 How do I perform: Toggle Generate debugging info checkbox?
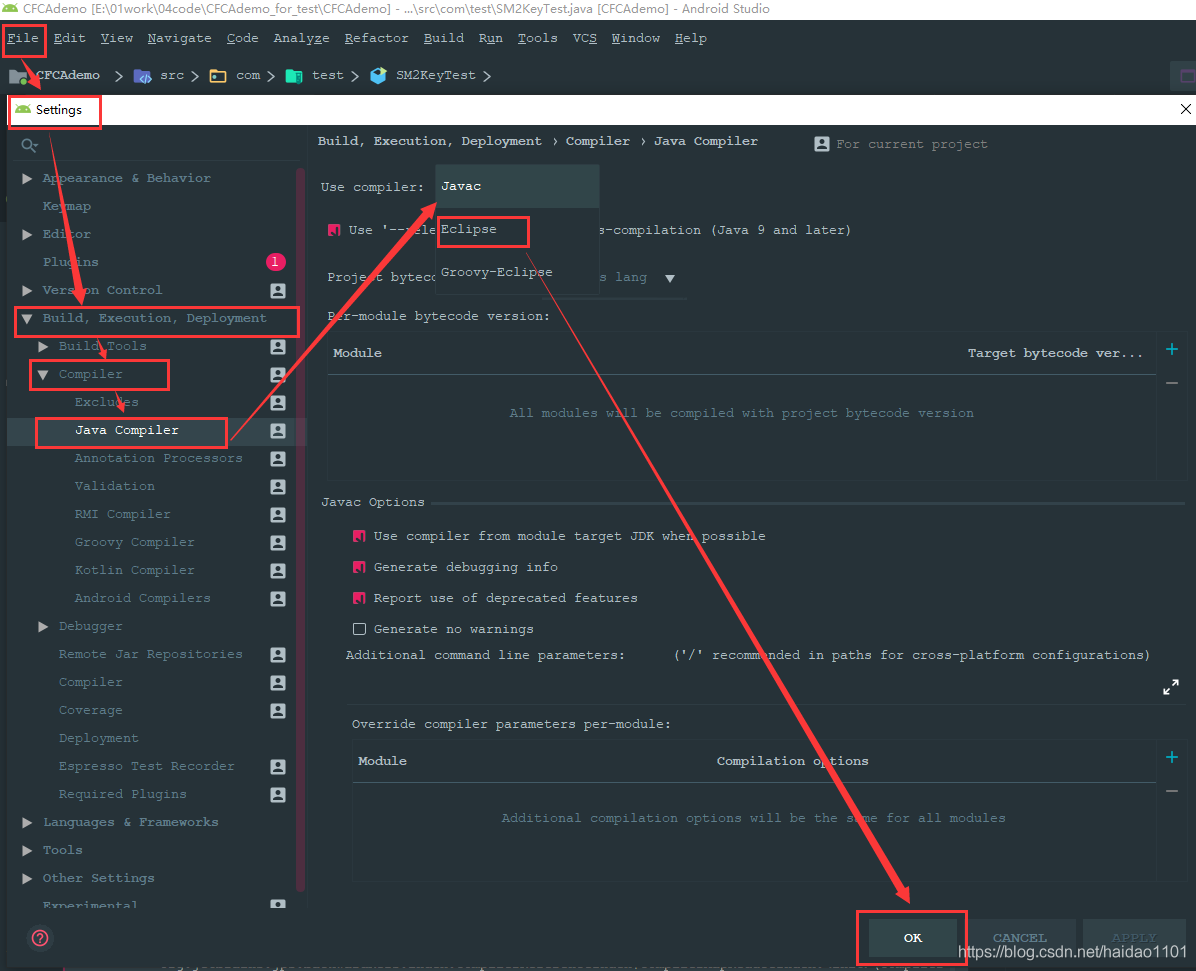pyautogui.click(x=359, y=567)
